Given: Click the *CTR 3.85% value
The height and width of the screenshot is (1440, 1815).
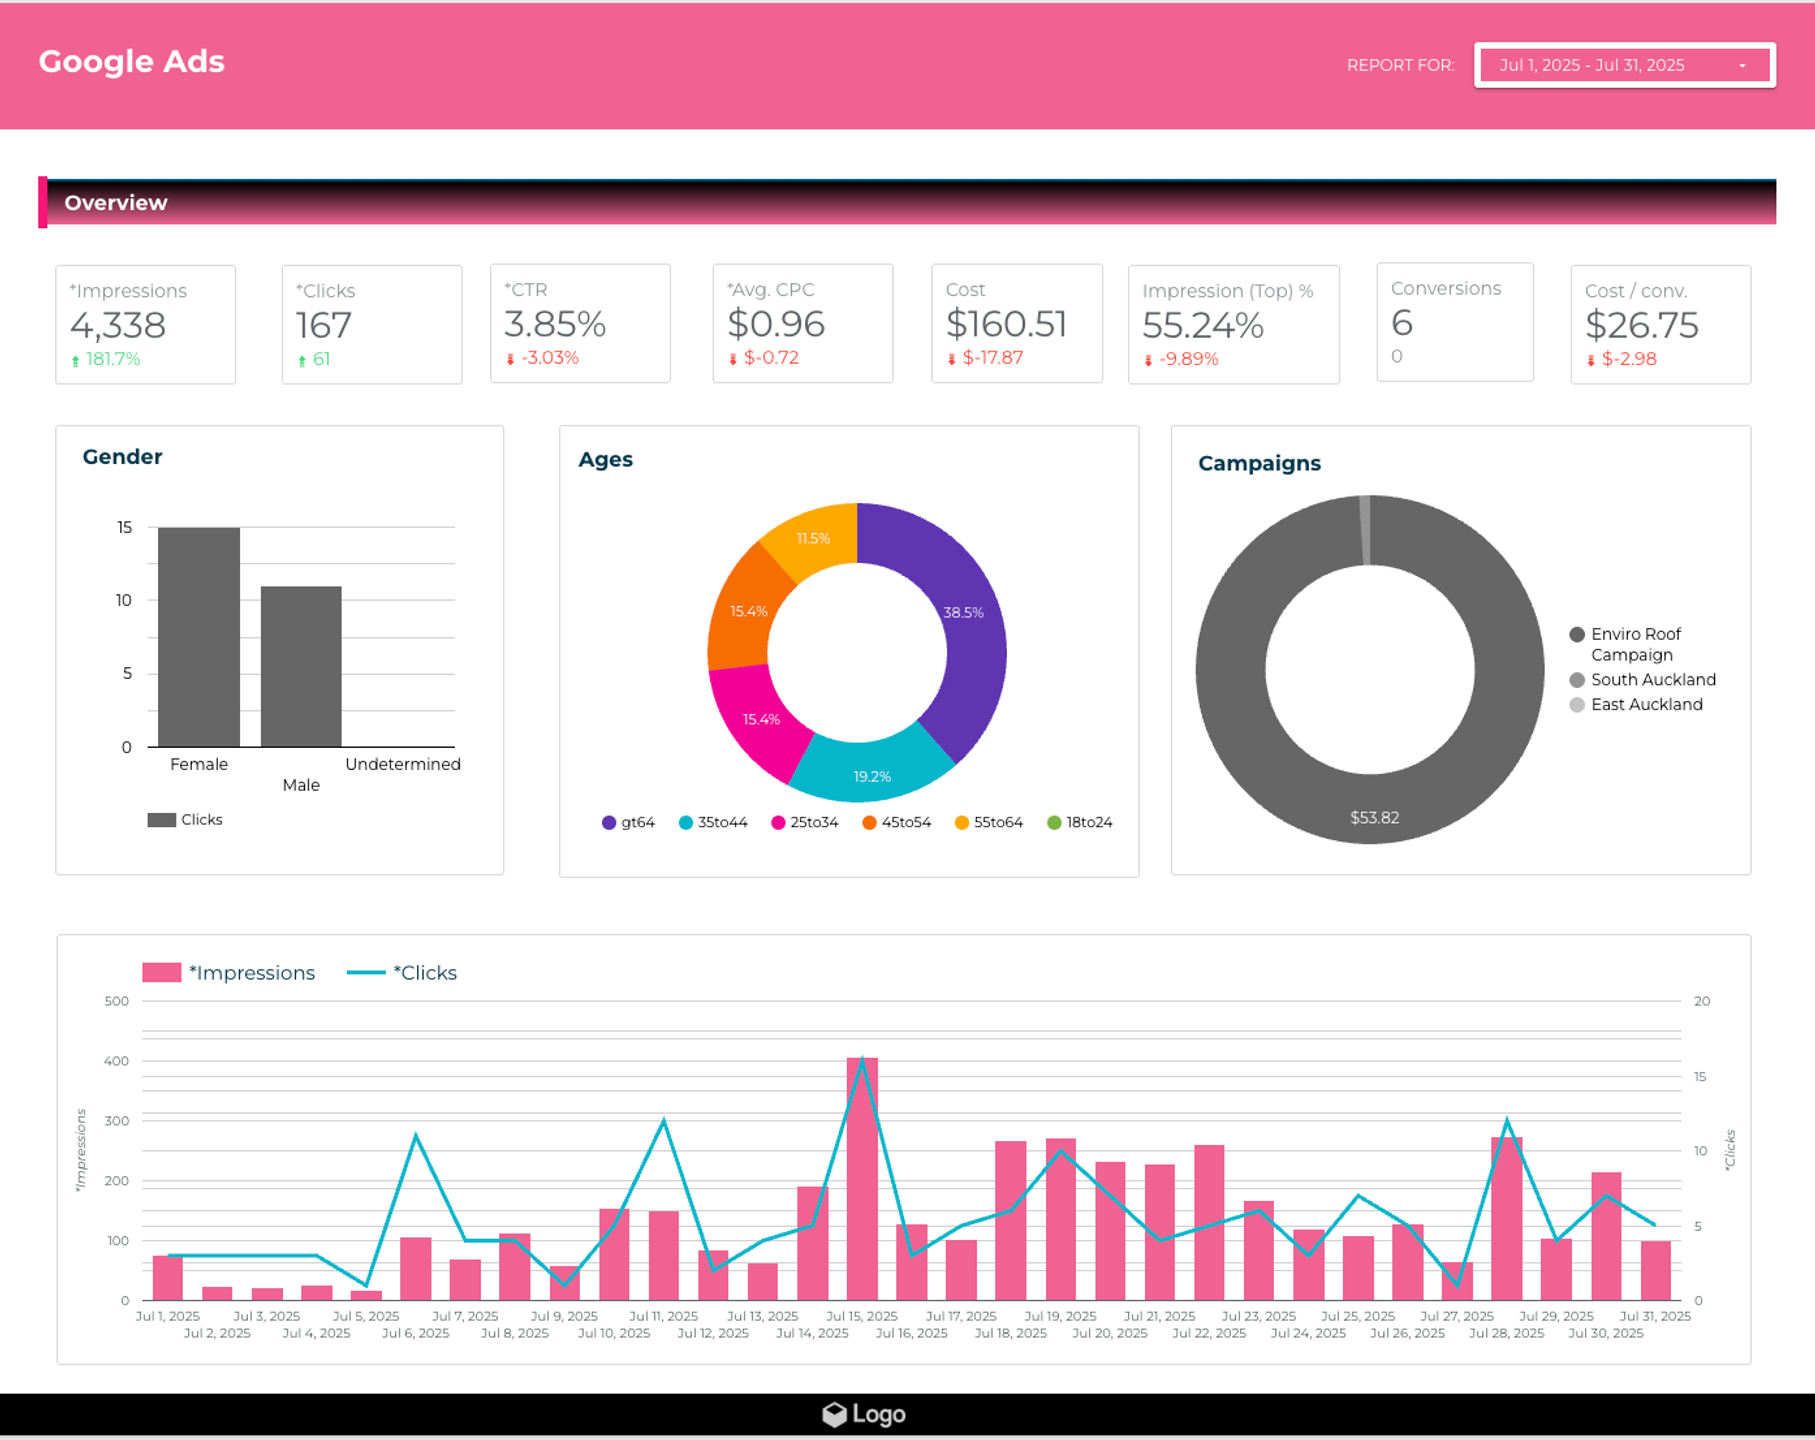Looking at the screenshot, I should (555, 324).
